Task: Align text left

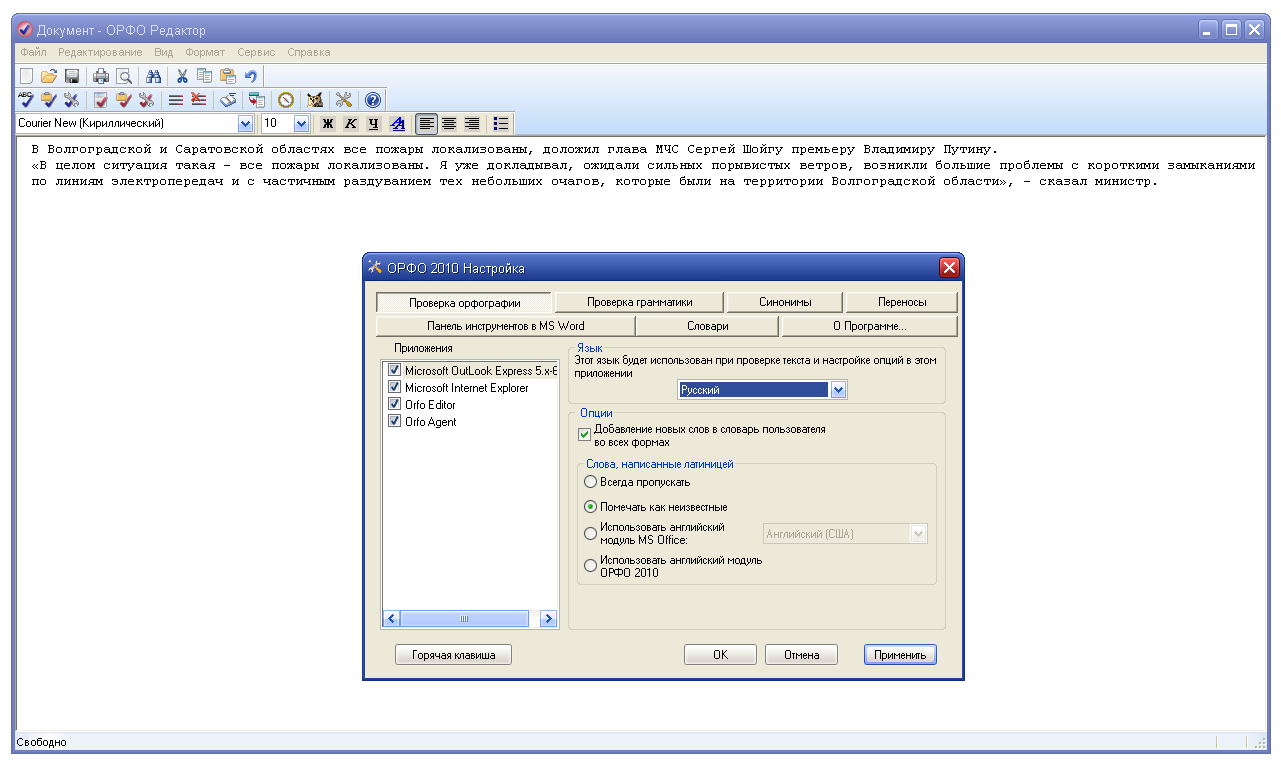Action: point(427,124)
